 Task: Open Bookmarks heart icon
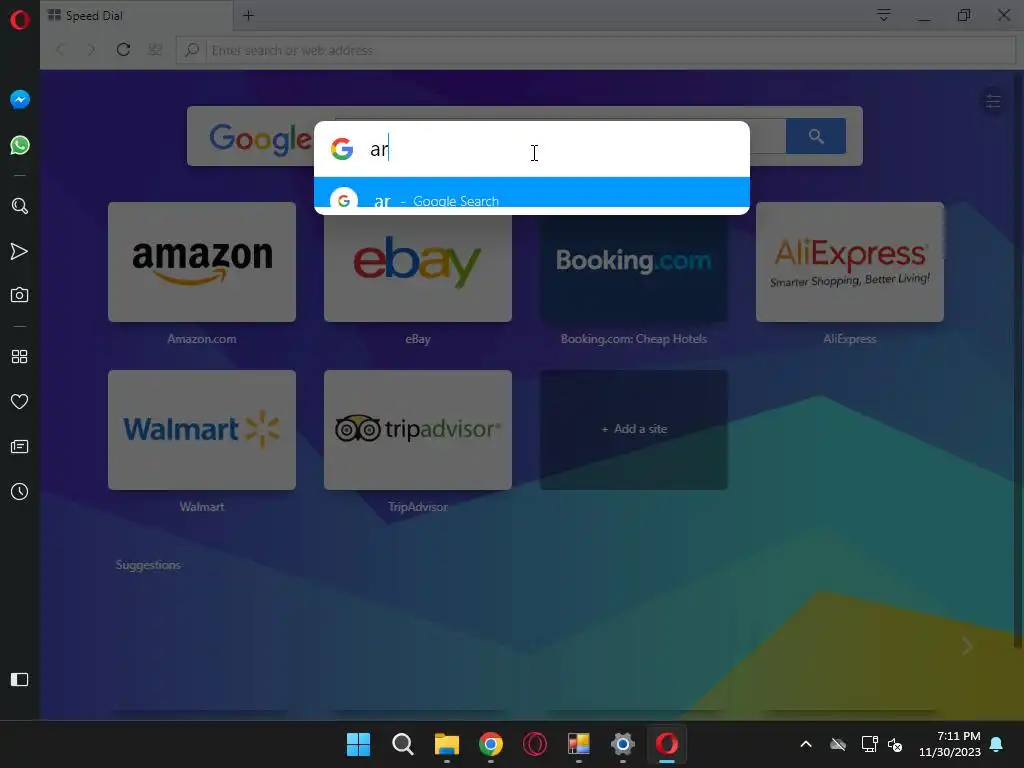coord(20,402)
